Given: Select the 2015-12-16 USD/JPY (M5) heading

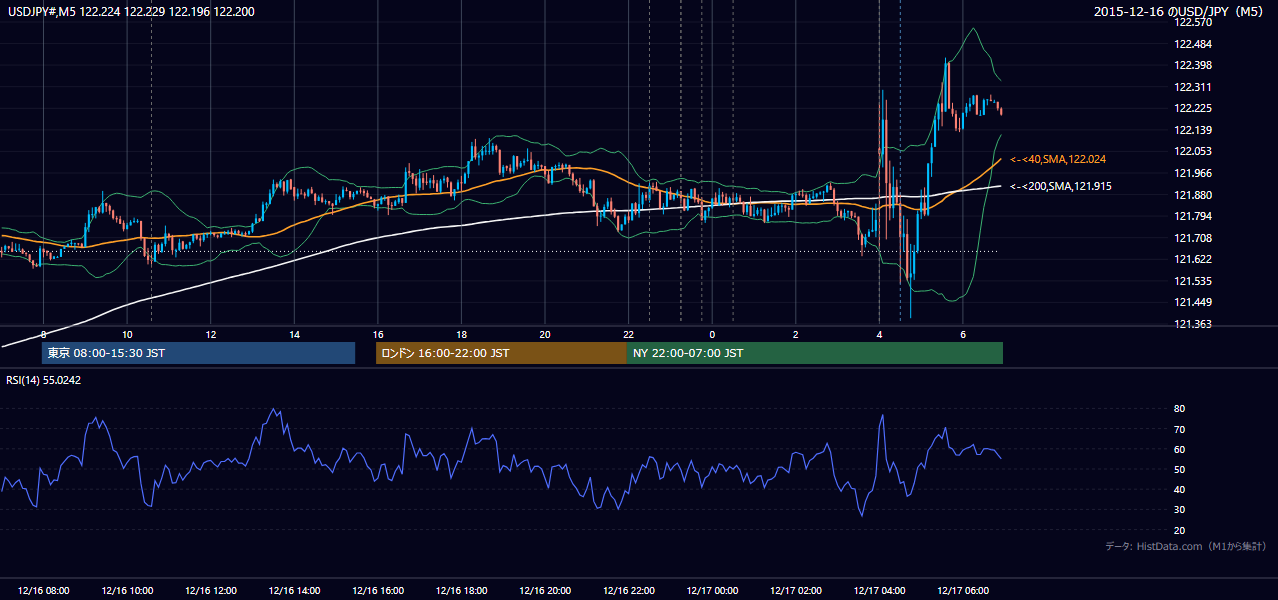Looking at the screenshot, I should (1180, 11).
